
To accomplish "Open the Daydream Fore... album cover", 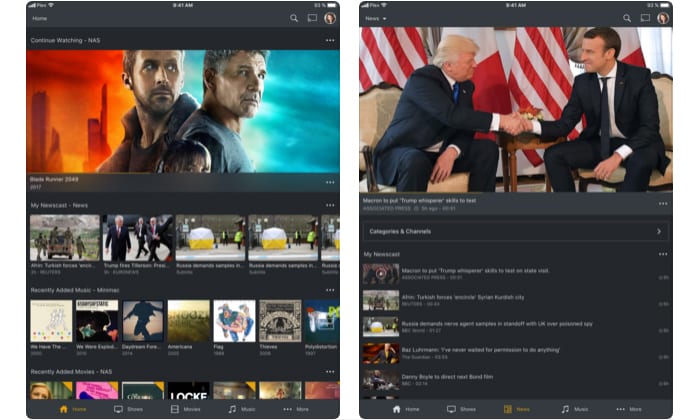I will [143, 321].
